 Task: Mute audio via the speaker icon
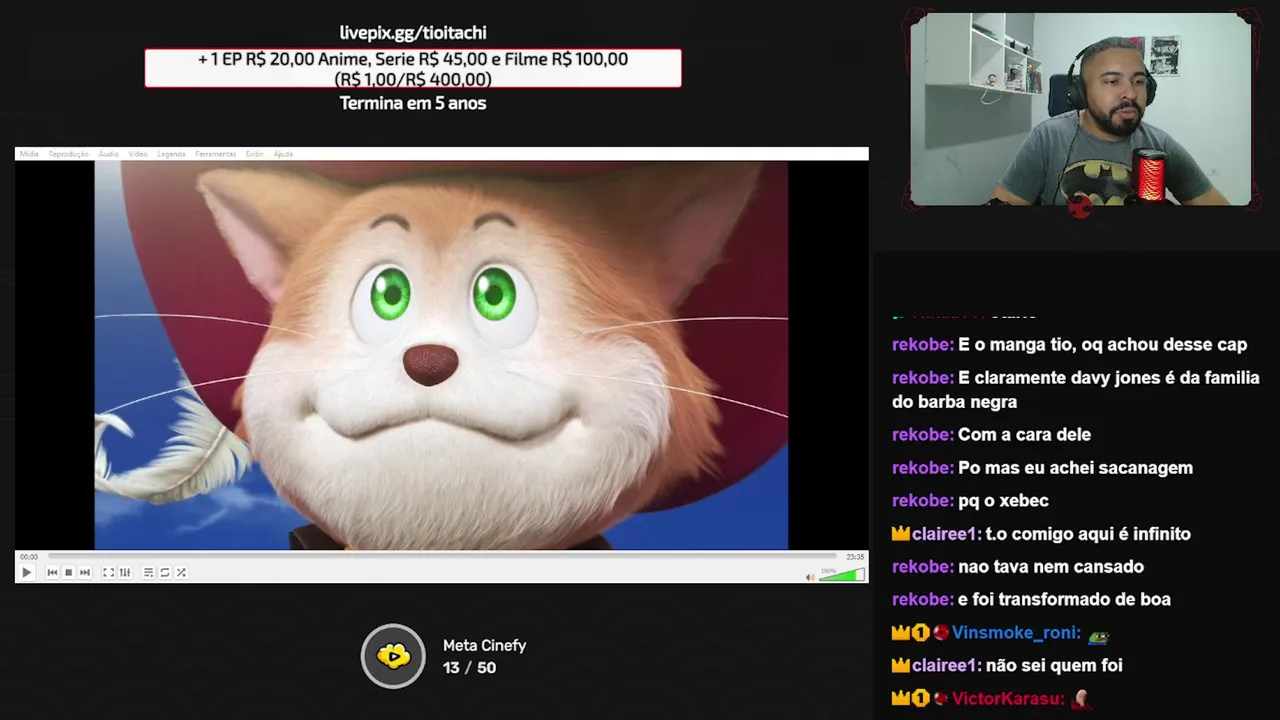[x=810, y=576]
